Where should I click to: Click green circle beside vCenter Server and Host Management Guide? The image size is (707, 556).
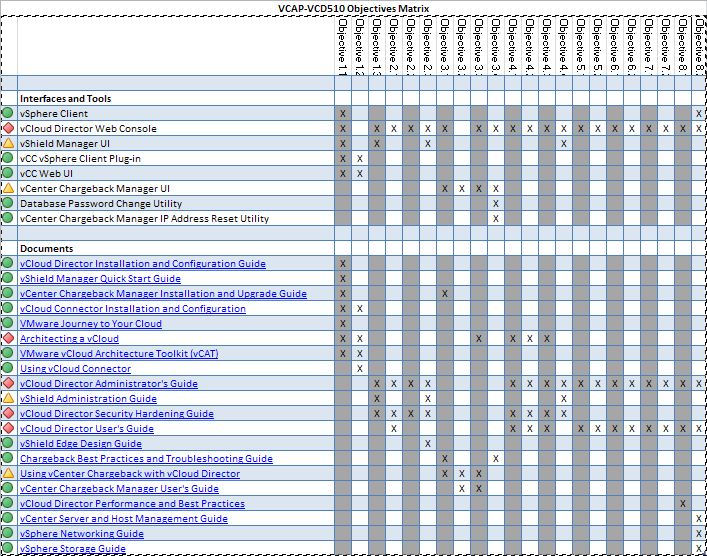(8, 518)
